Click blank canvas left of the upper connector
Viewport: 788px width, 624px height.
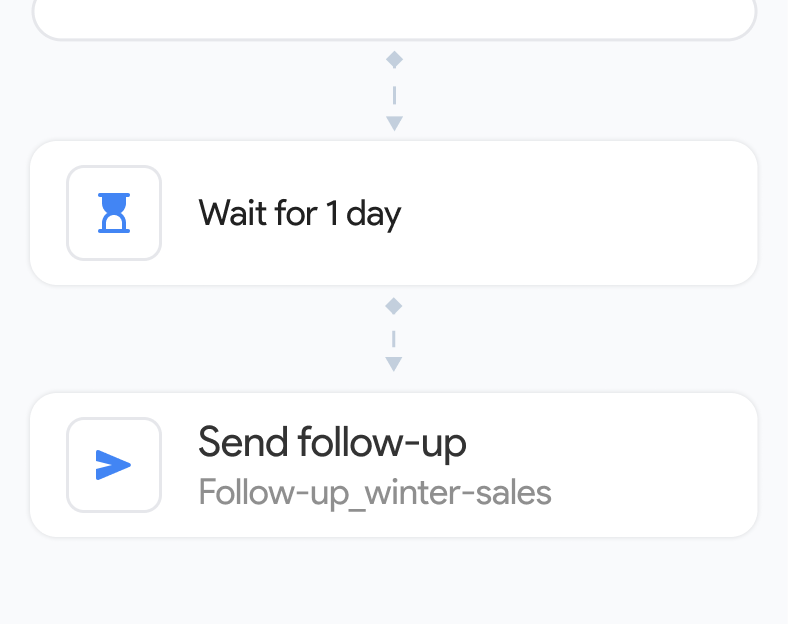(x=200, y=92)
